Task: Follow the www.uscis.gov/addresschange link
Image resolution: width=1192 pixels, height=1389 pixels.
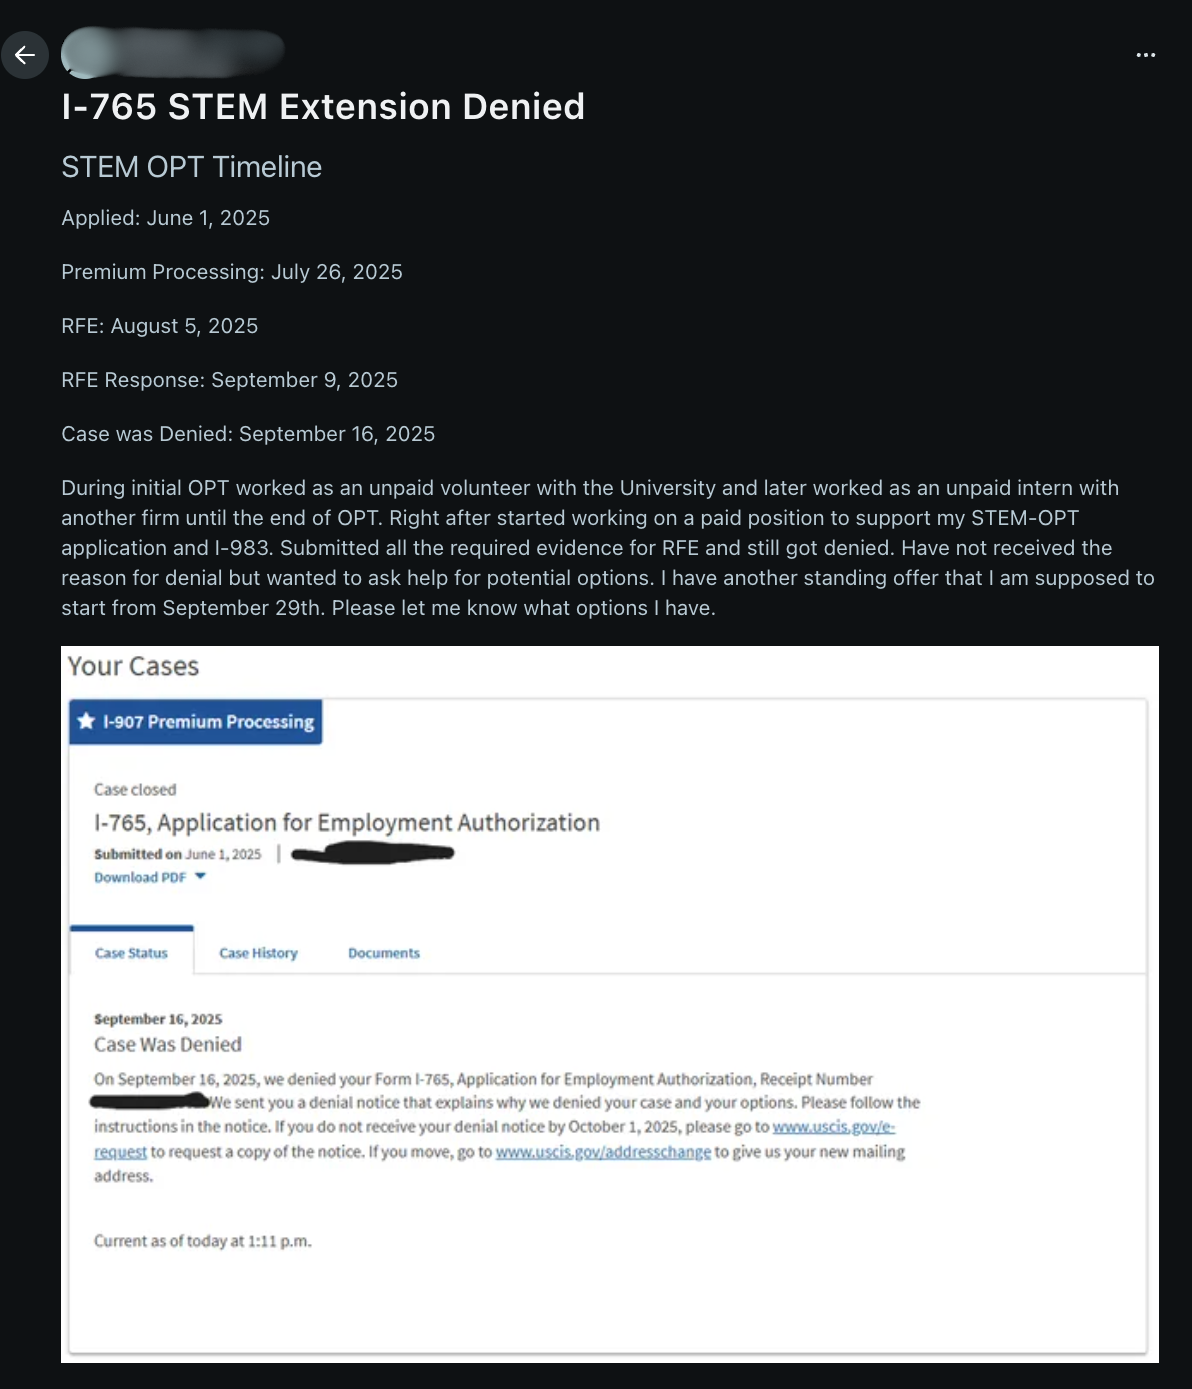Action: click(x=603, y=1152)
